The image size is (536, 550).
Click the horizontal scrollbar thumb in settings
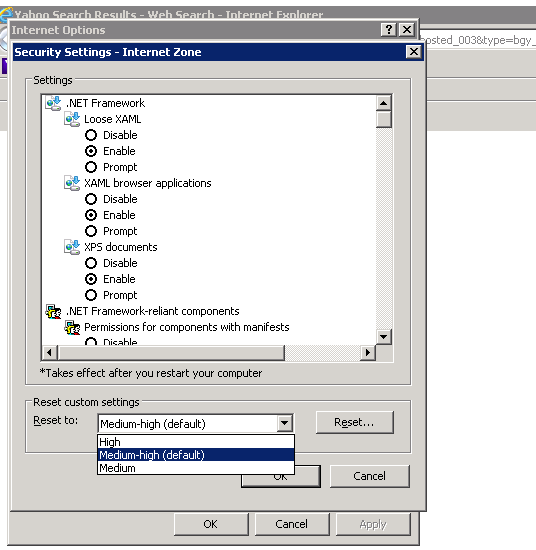coord(171,353)
